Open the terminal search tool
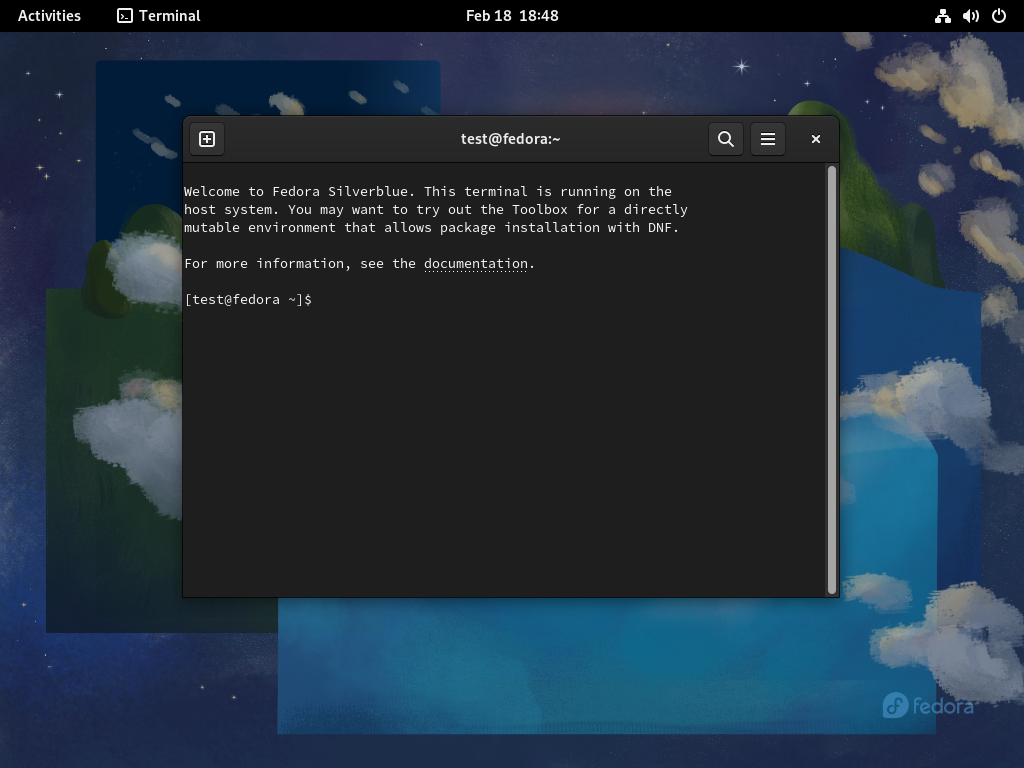Image resolution: width=1024 pixels, height=768 pixels. click(726, 139)
